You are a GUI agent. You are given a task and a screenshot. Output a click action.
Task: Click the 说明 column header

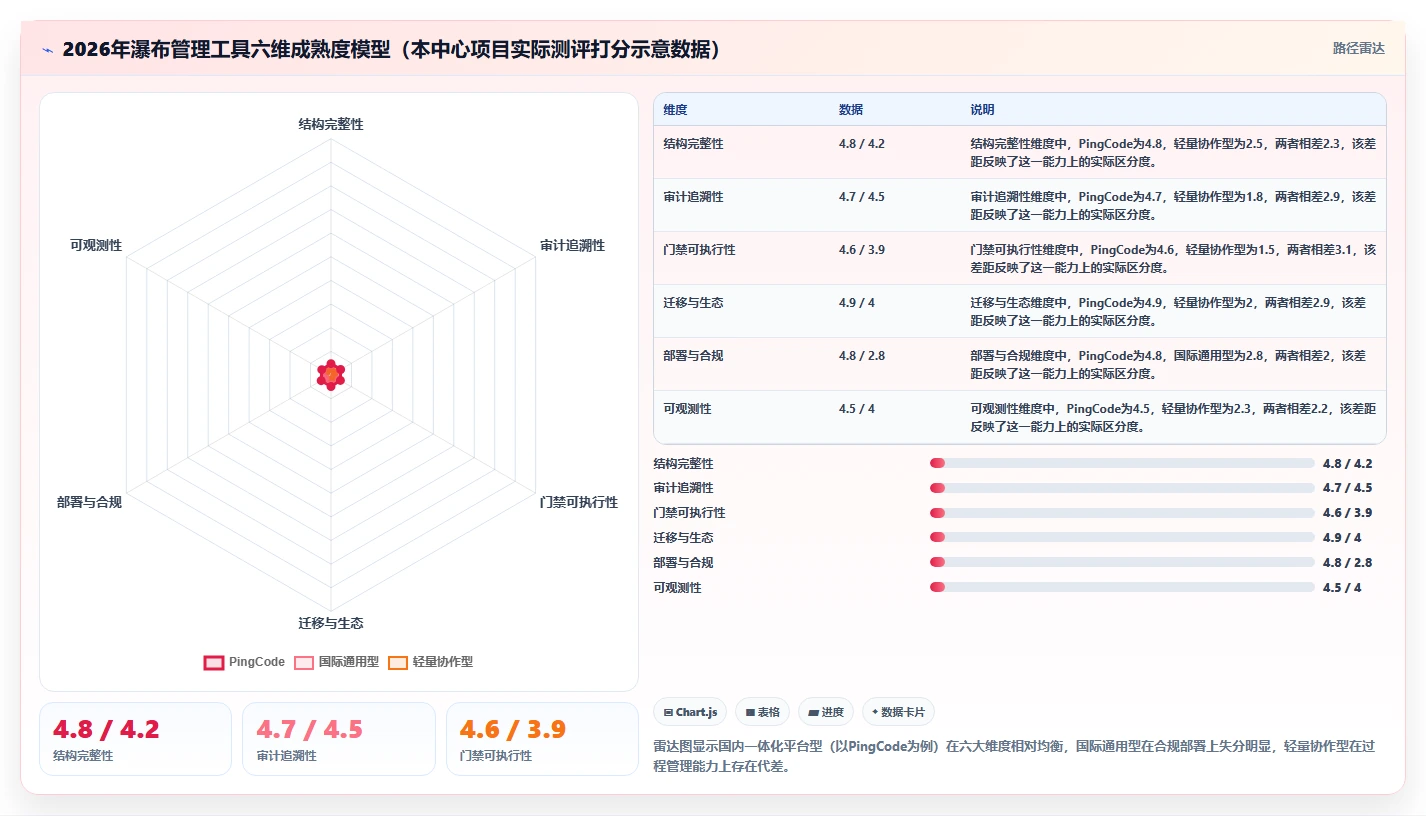982,110
